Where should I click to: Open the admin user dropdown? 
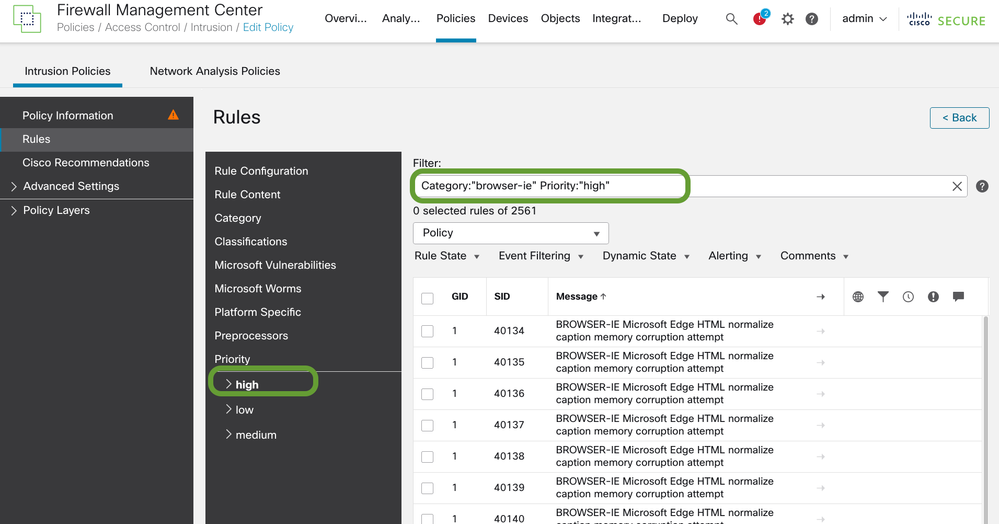pos(865,18)
